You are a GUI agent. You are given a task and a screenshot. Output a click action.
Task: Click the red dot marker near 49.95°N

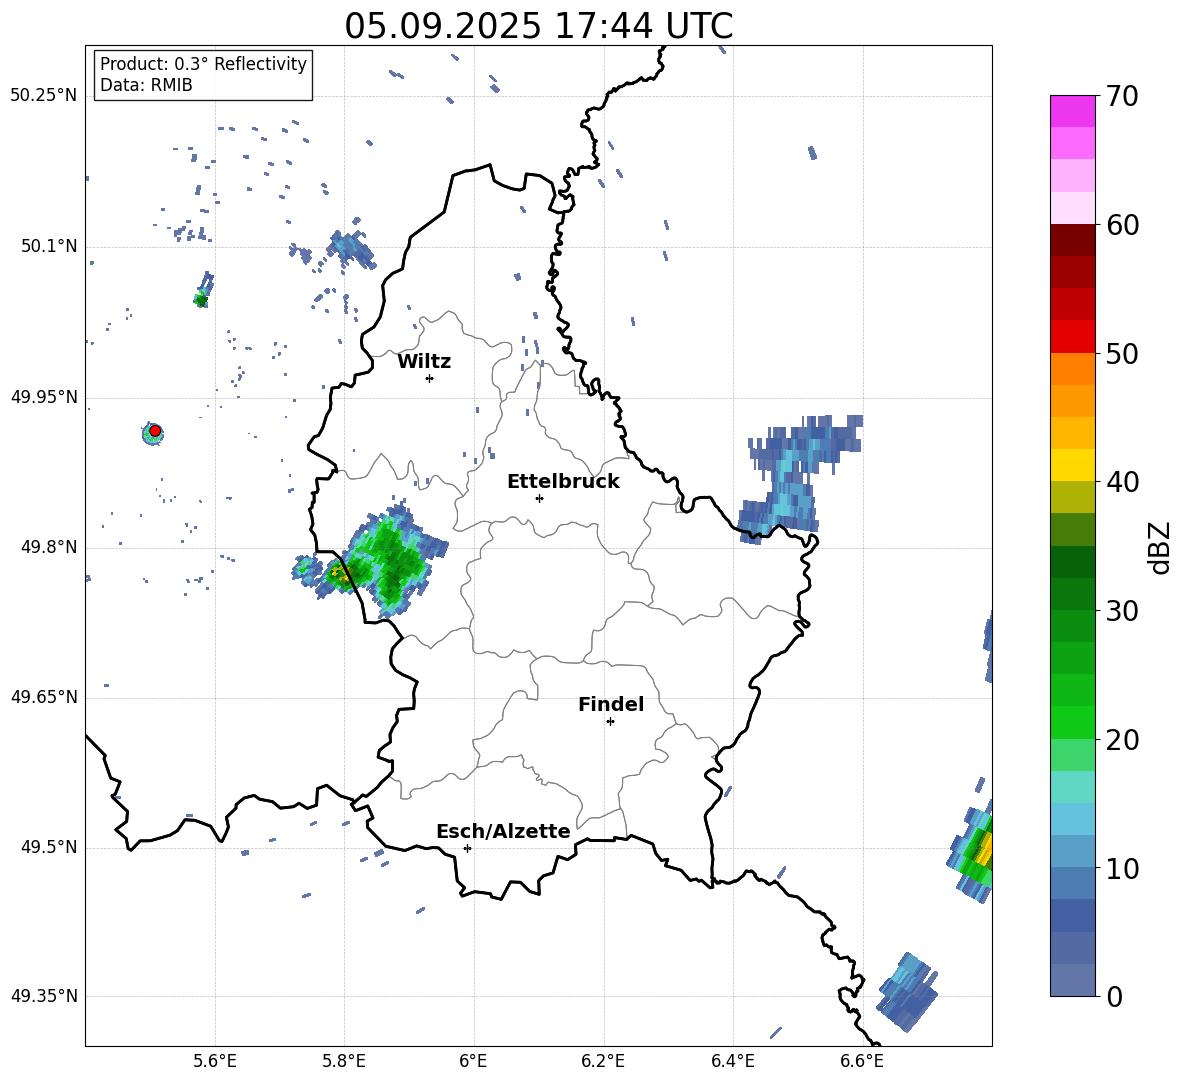point(155,431)
